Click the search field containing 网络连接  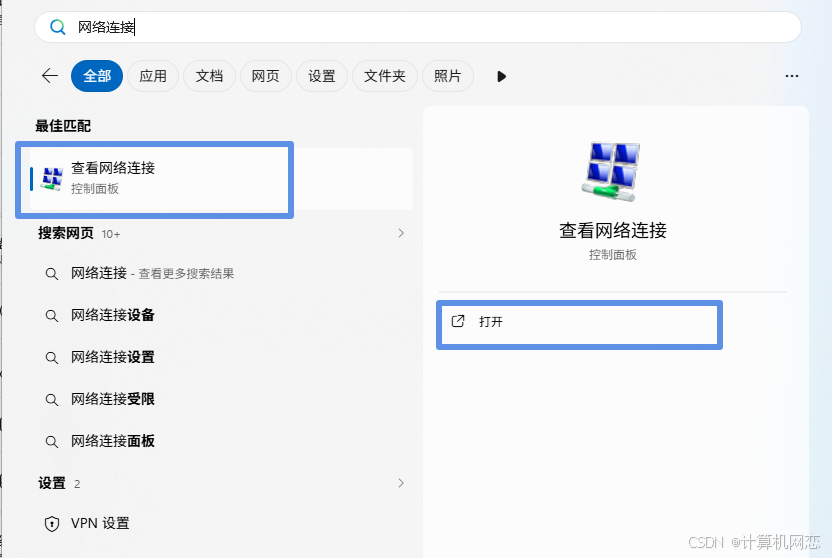click(x=418, y=27)
